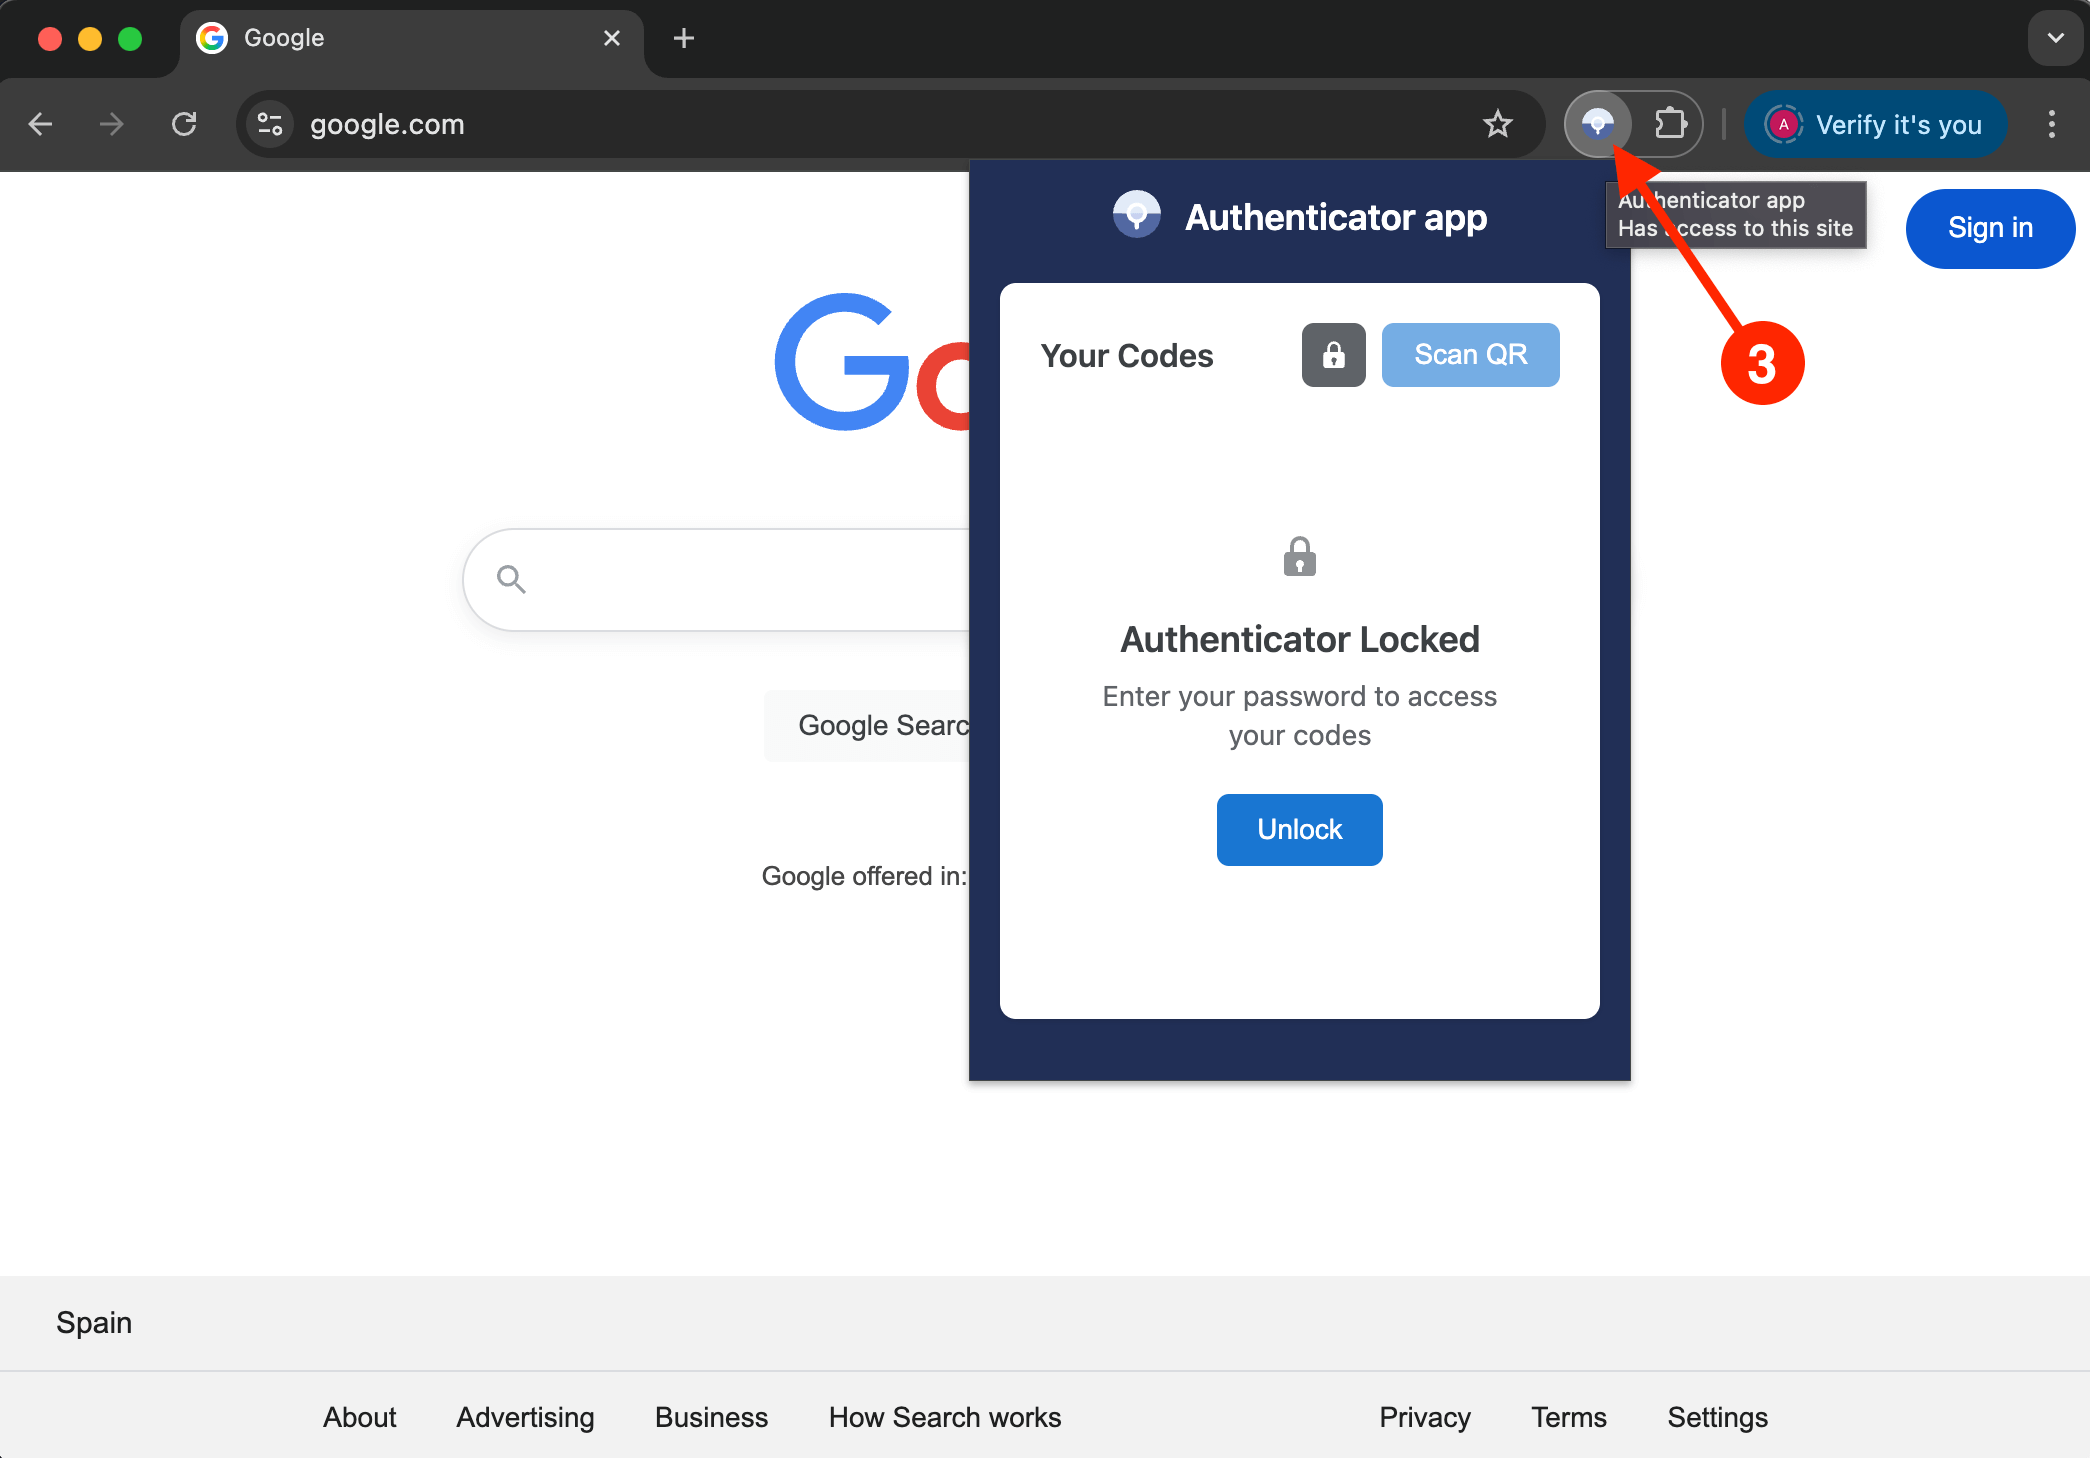
Task: Click the Verify it's you profile chip
Action: pyautogui.click(x=1875, y=124)
